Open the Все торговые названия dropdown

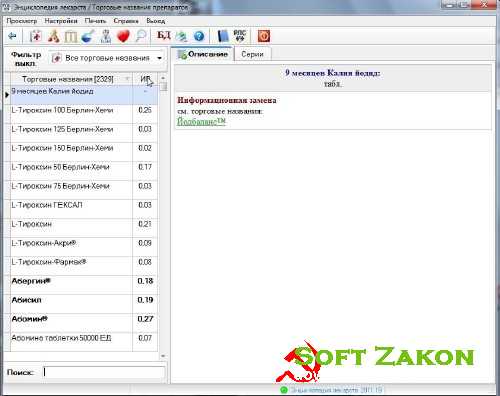[106, 58]
